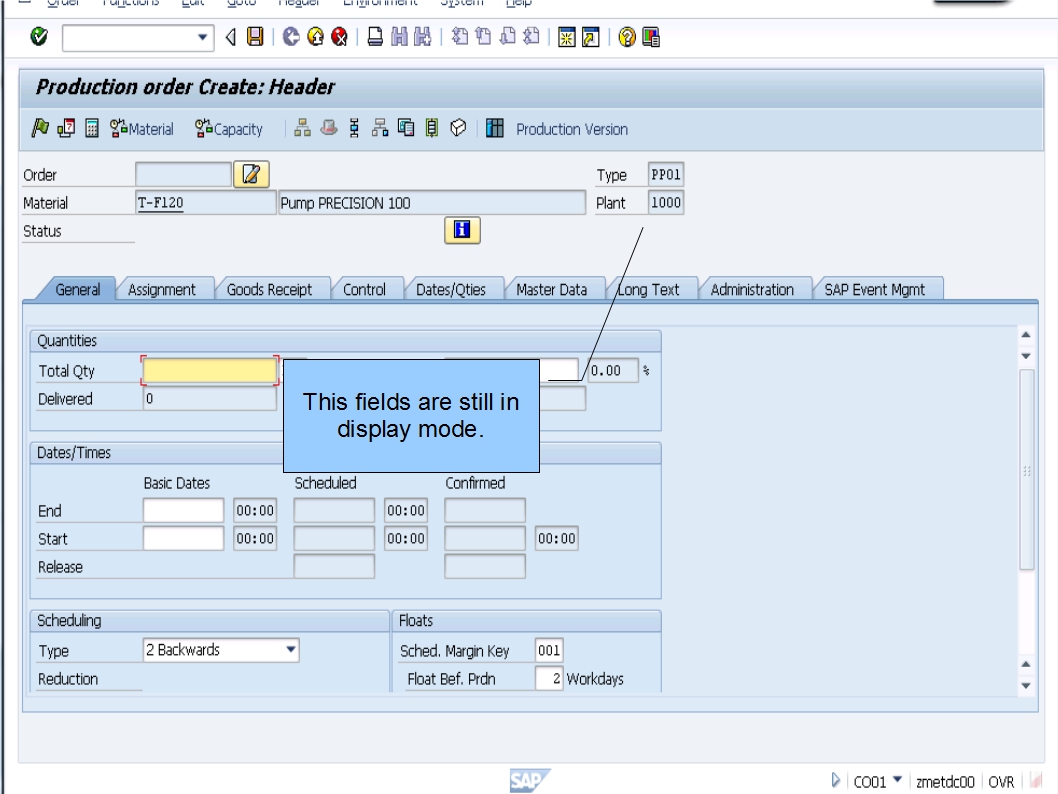Click the Basic End time 00:00 field
Screen dimensions: 1058x794
(255, 511)
